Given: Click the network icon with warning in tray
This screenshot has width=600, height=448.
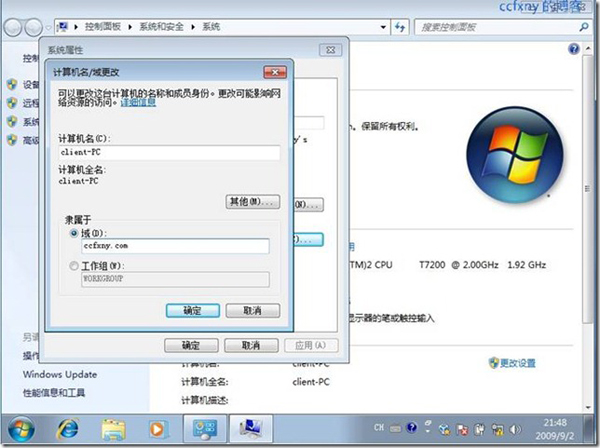Looking at the screenshot, I should [498, 430].
